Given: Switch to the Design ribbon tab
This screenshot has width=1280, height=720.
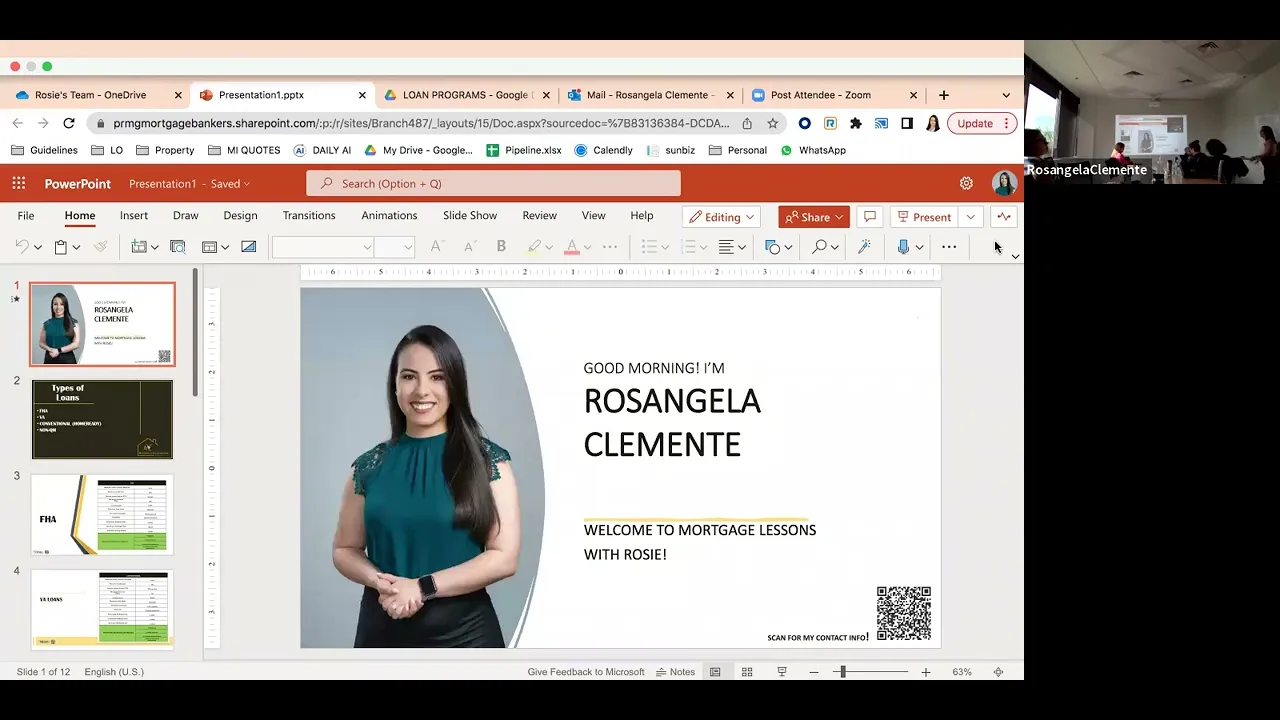Looking at the screenshot, I should coord(240,216).
